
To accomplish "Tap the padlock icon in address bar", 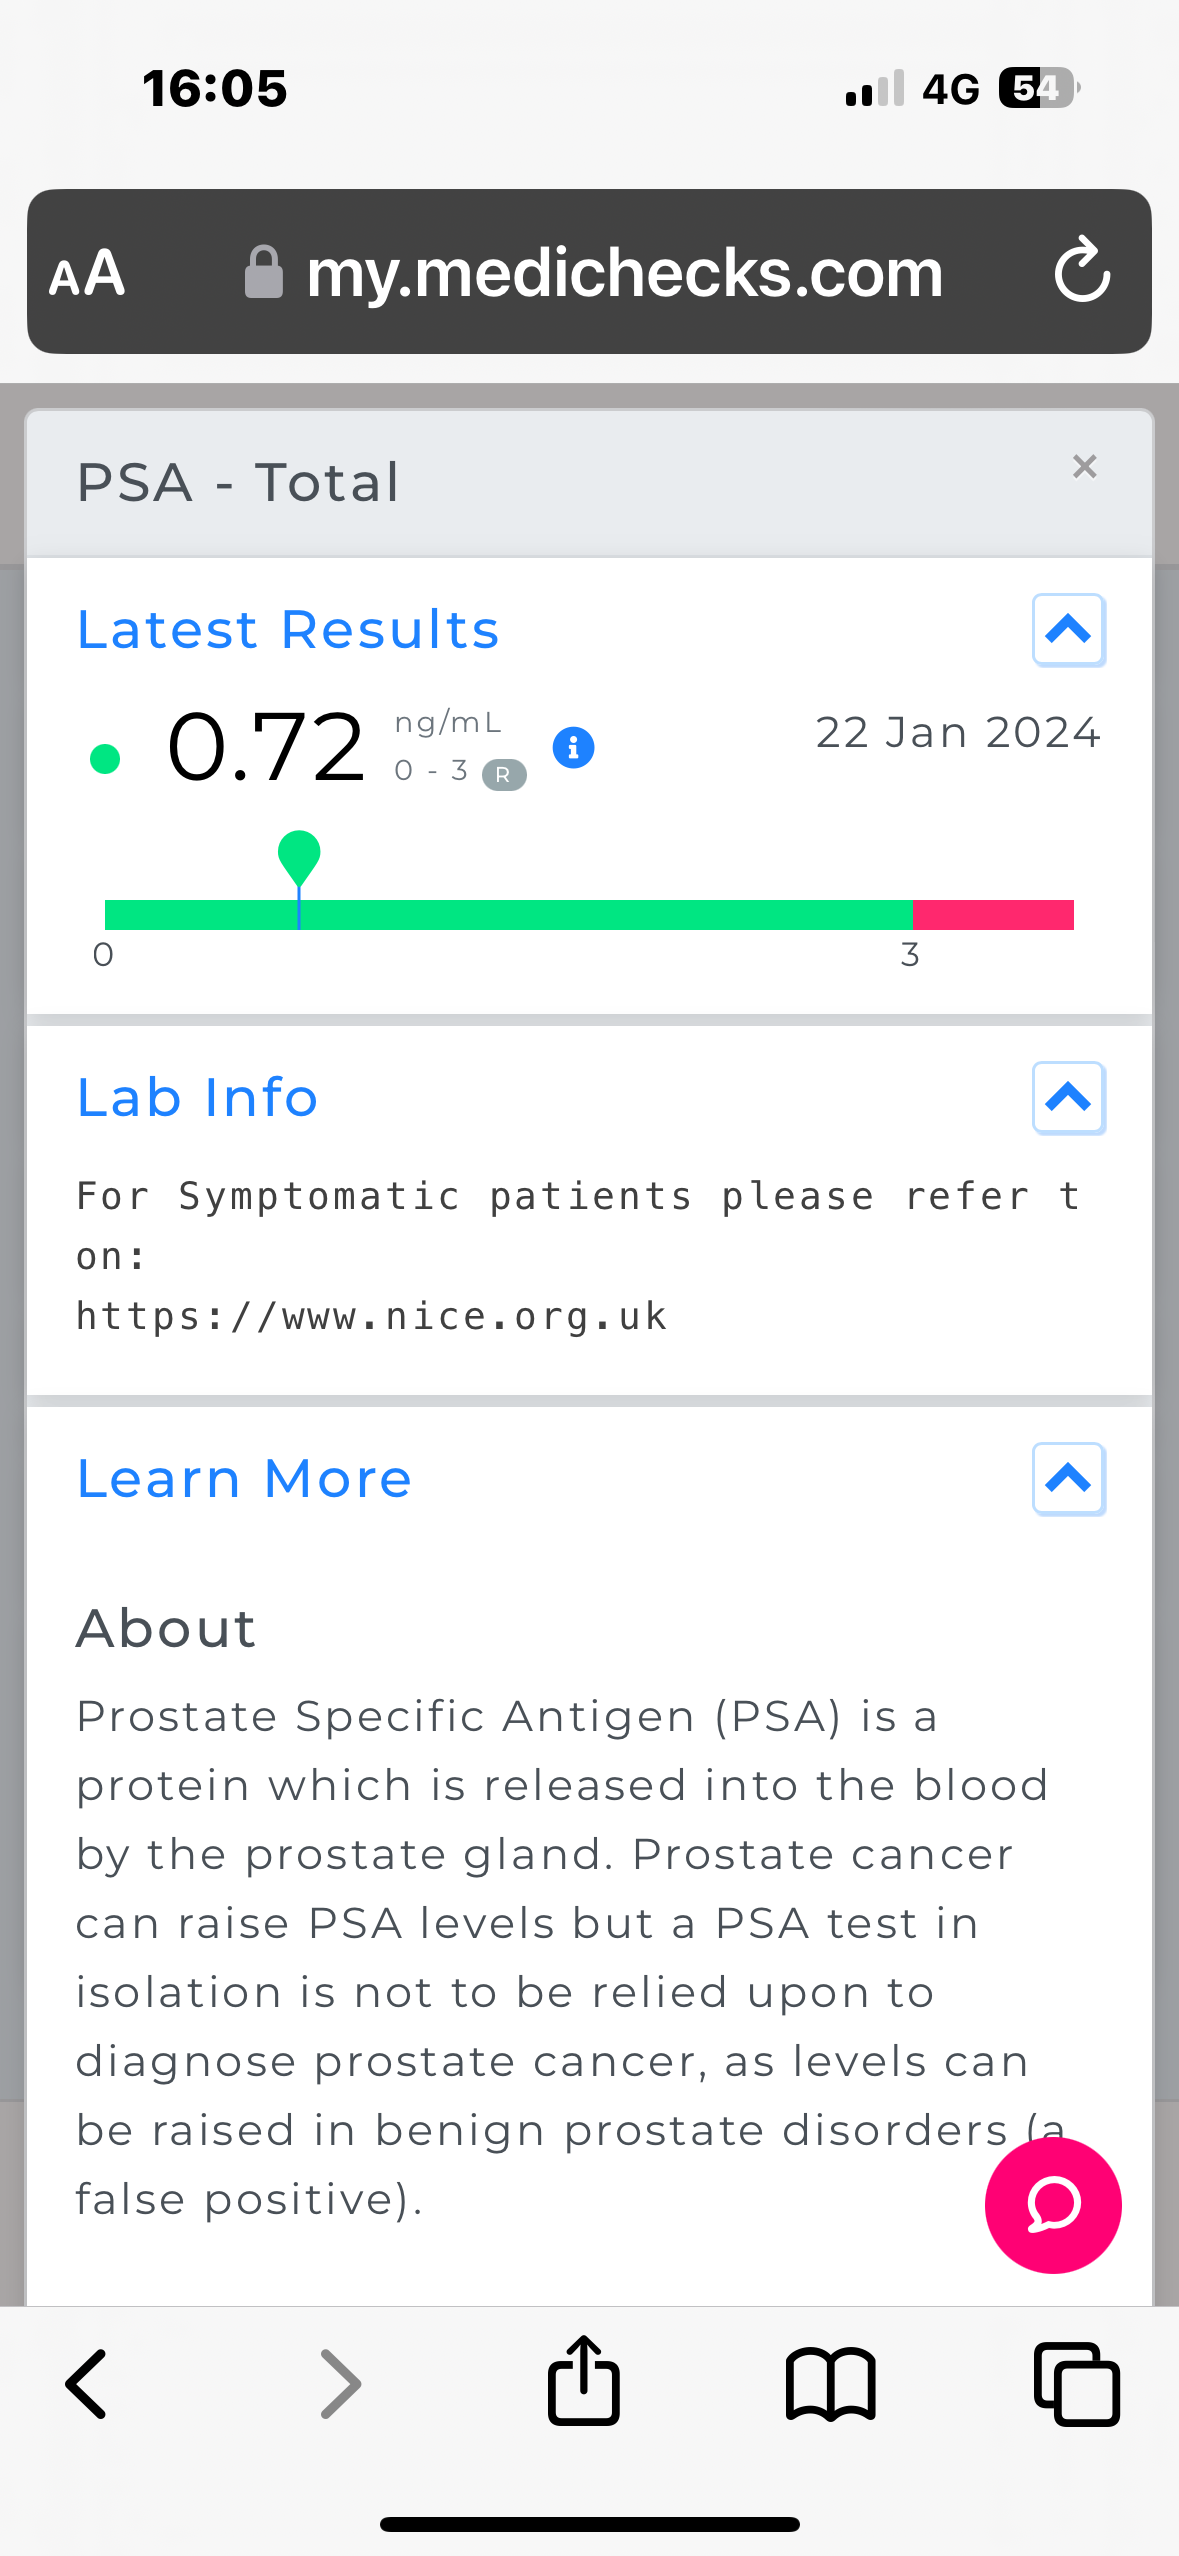I will pyautogui.click(x=264, y=273).
